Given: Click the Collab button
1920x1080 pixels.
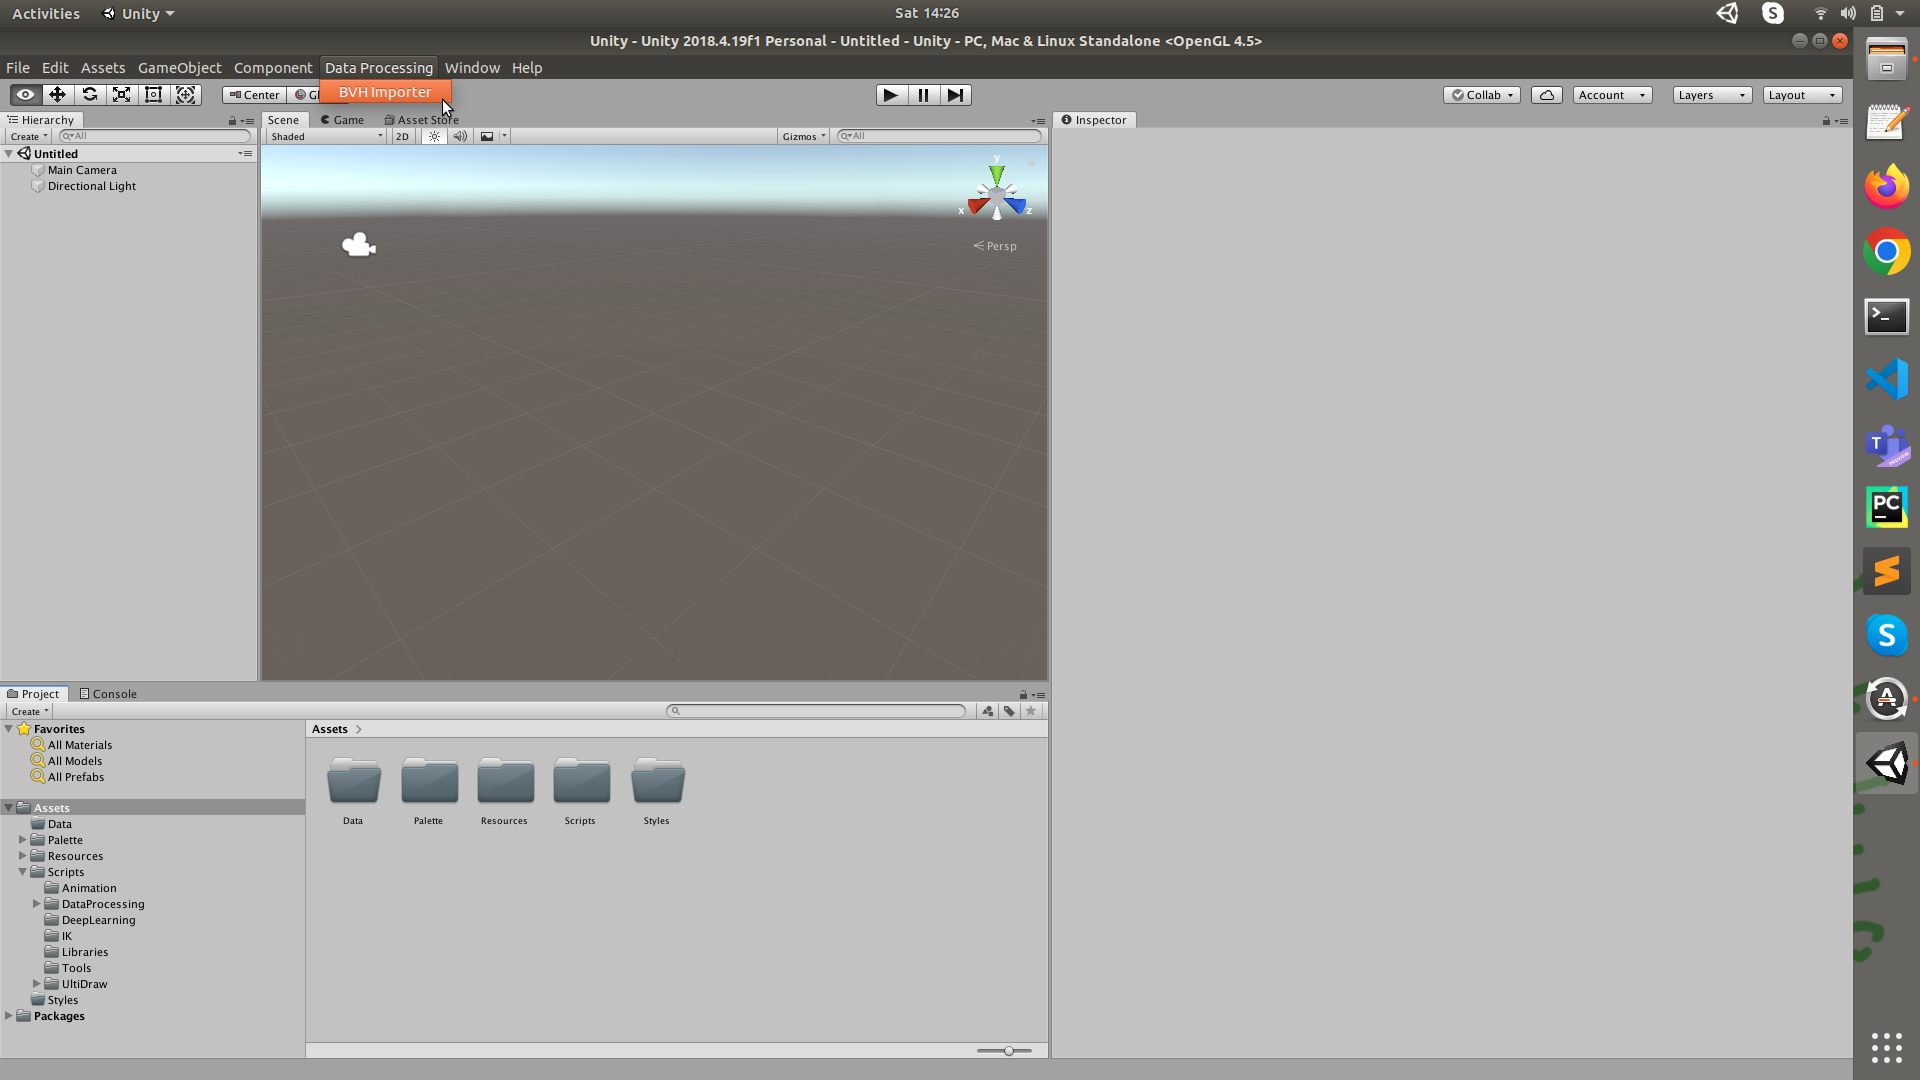Looking at the screenshot, I should click(x=1481, y=95).
